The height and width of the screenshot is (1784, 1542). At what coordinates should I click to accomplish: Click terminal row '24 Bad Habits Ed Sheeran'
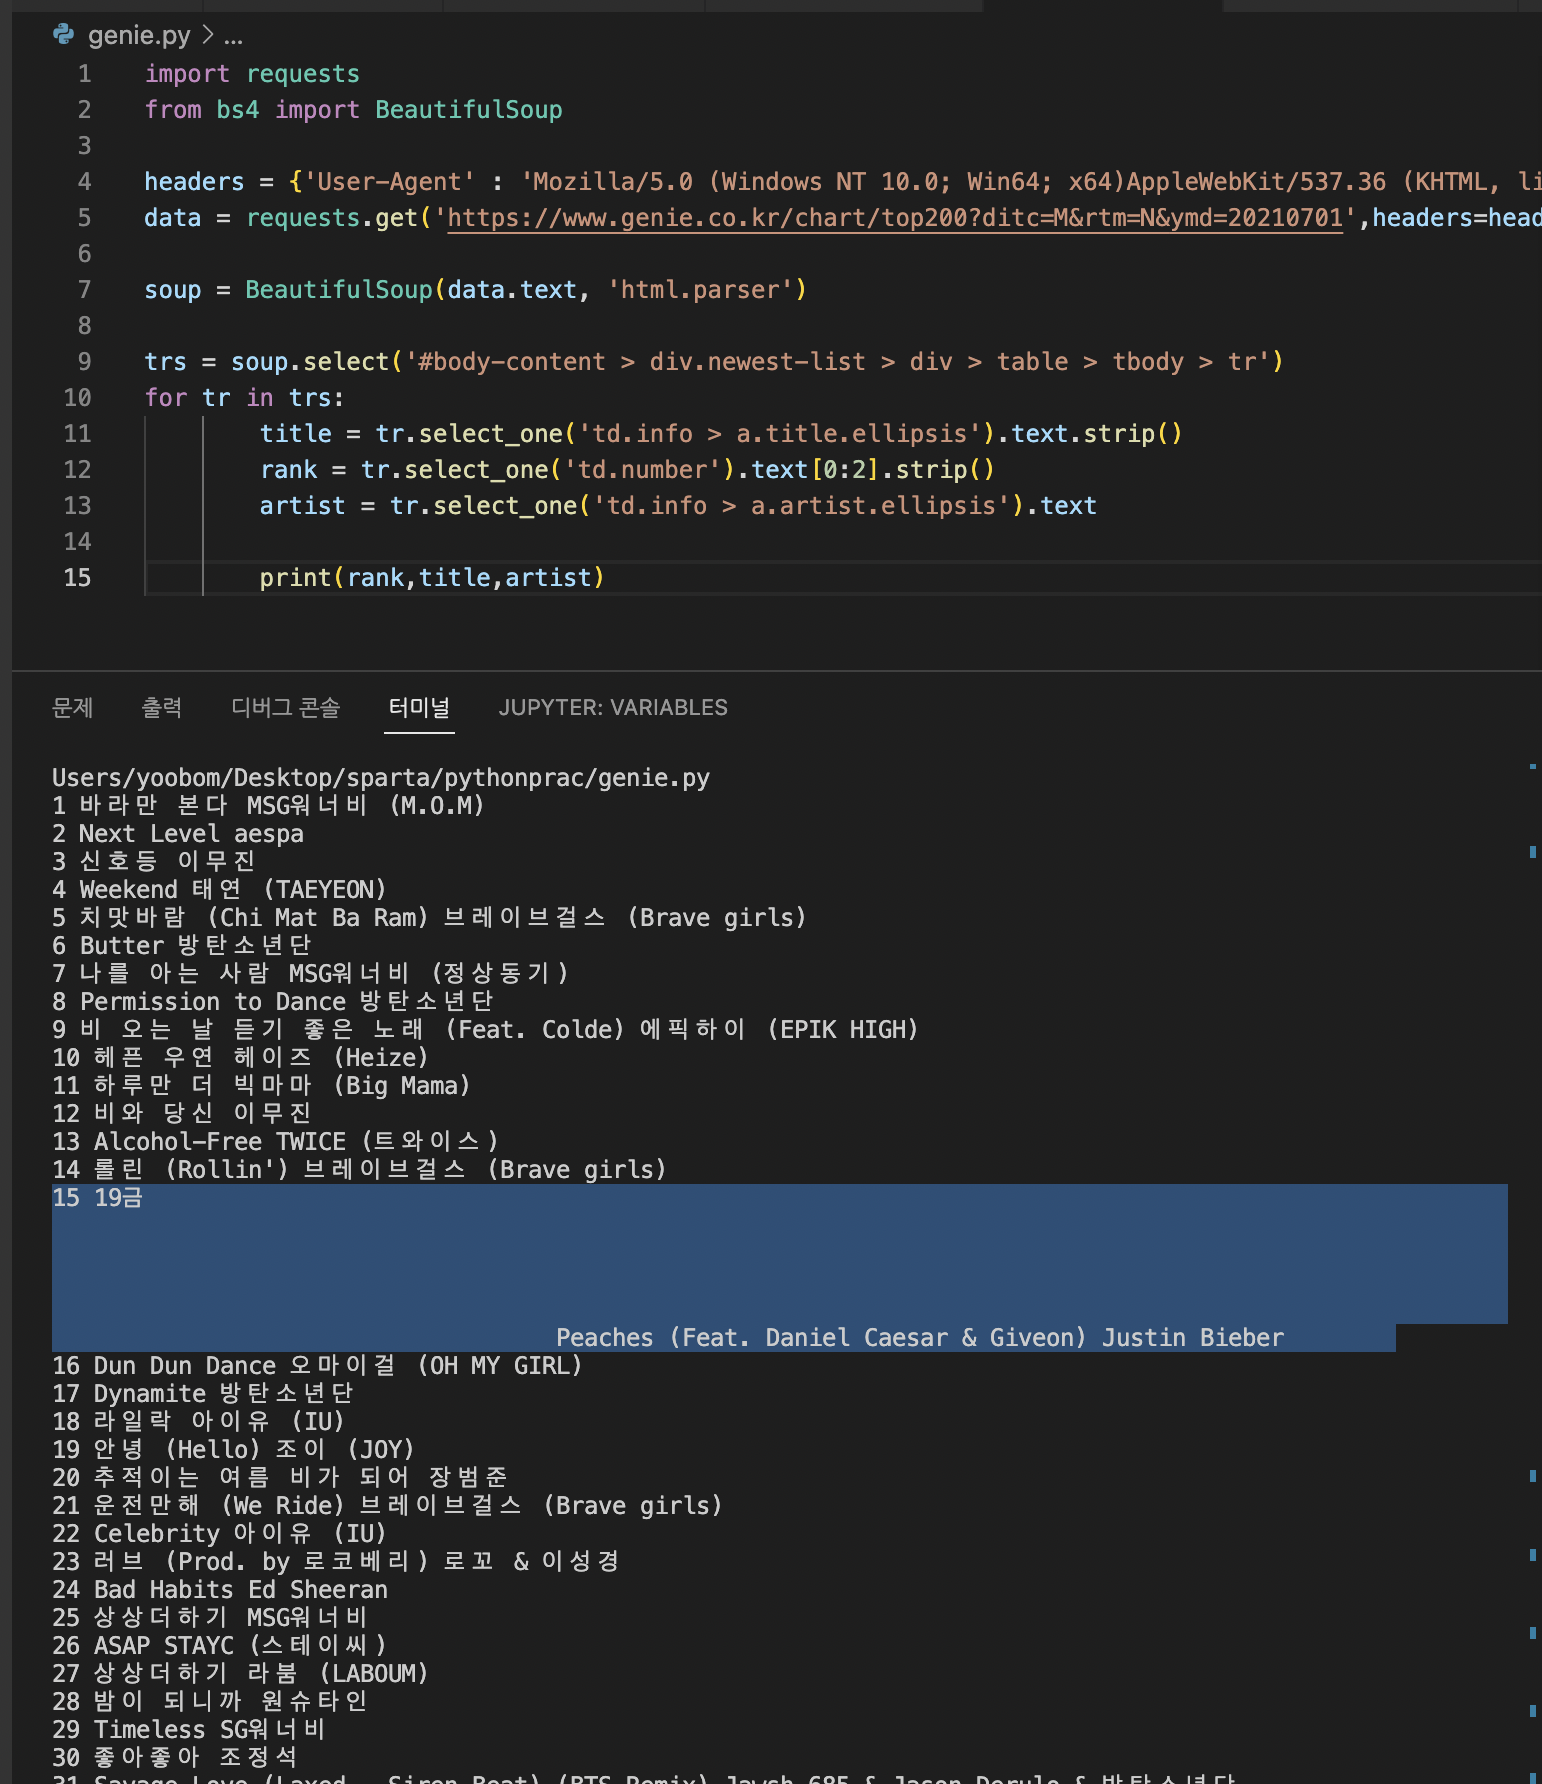[220, 1590]
